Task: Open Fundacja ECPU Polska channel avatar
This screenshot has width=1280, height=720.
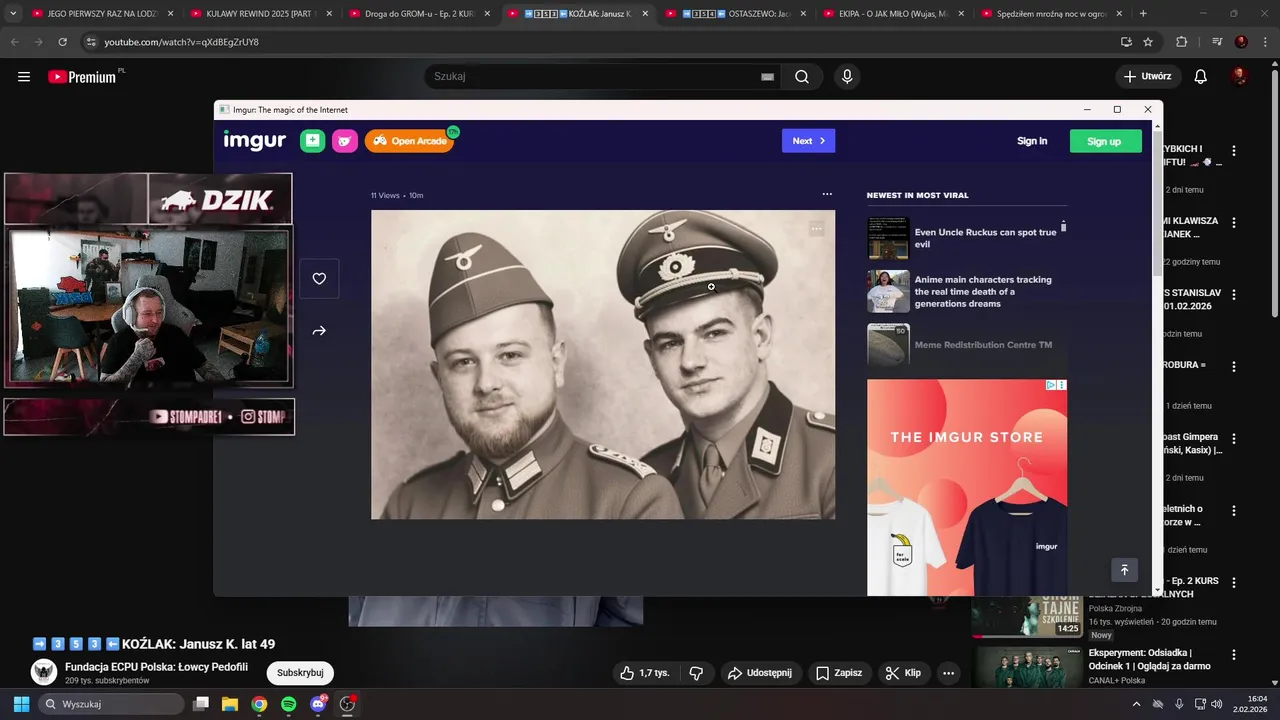Action: tap(43, 672)
